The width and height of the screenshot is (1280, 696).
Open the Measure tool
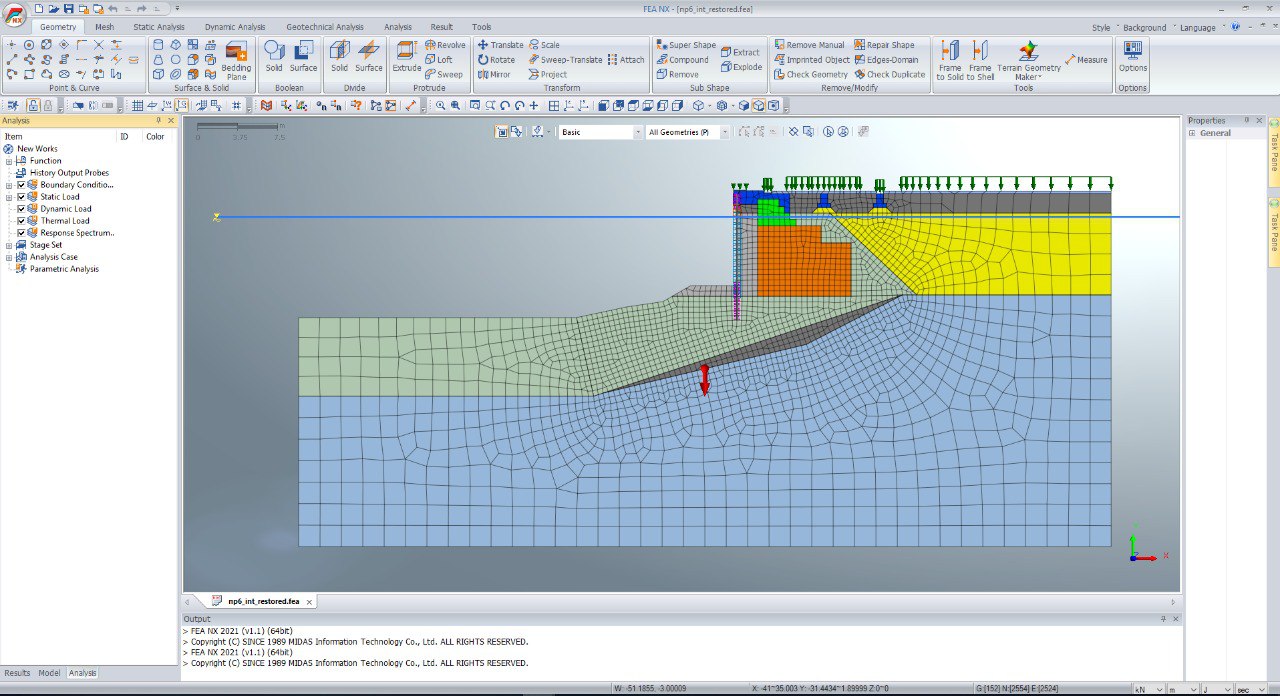(1086, 60)
